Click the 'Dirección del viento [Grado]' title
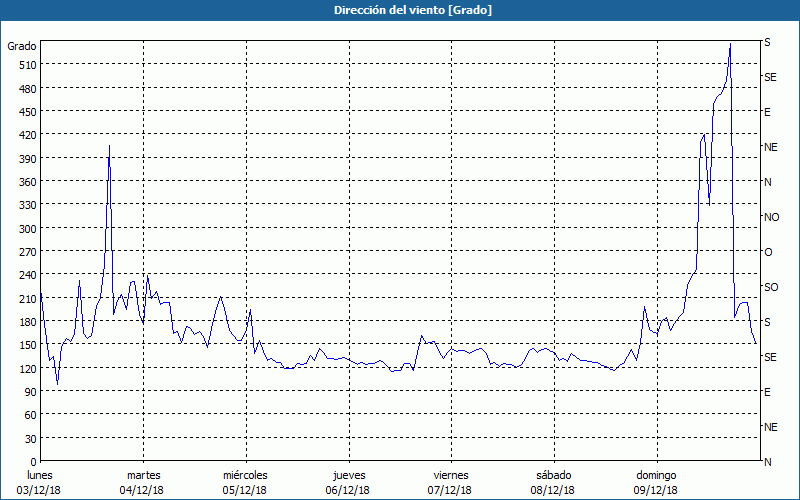800x500 pixels. tap(413, 10)
